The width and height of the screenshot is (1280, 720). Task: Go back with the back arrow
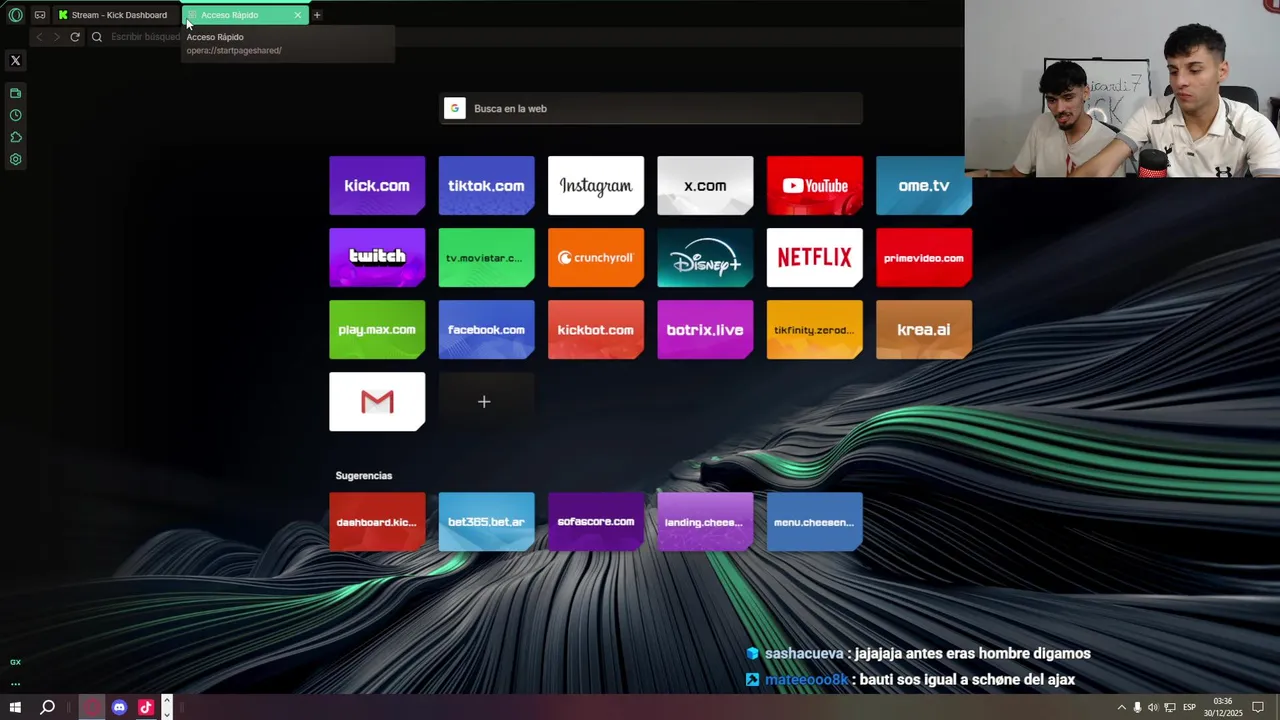[39, 37]
